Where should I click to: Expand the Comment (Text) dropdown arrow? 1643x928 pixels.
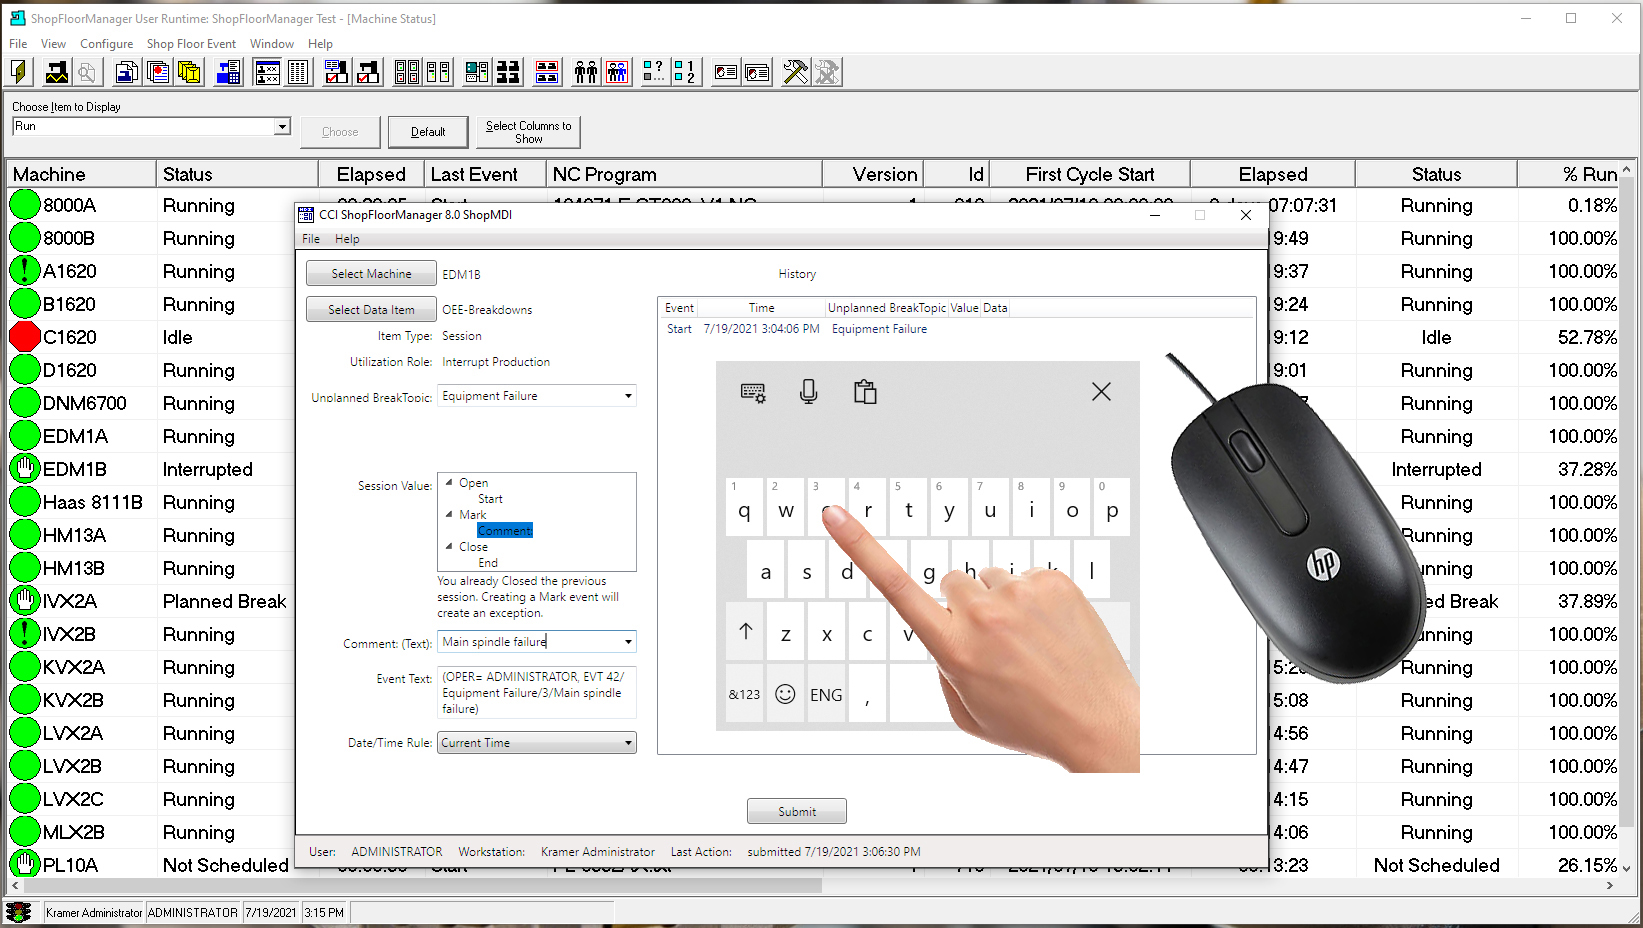(628, 642)
